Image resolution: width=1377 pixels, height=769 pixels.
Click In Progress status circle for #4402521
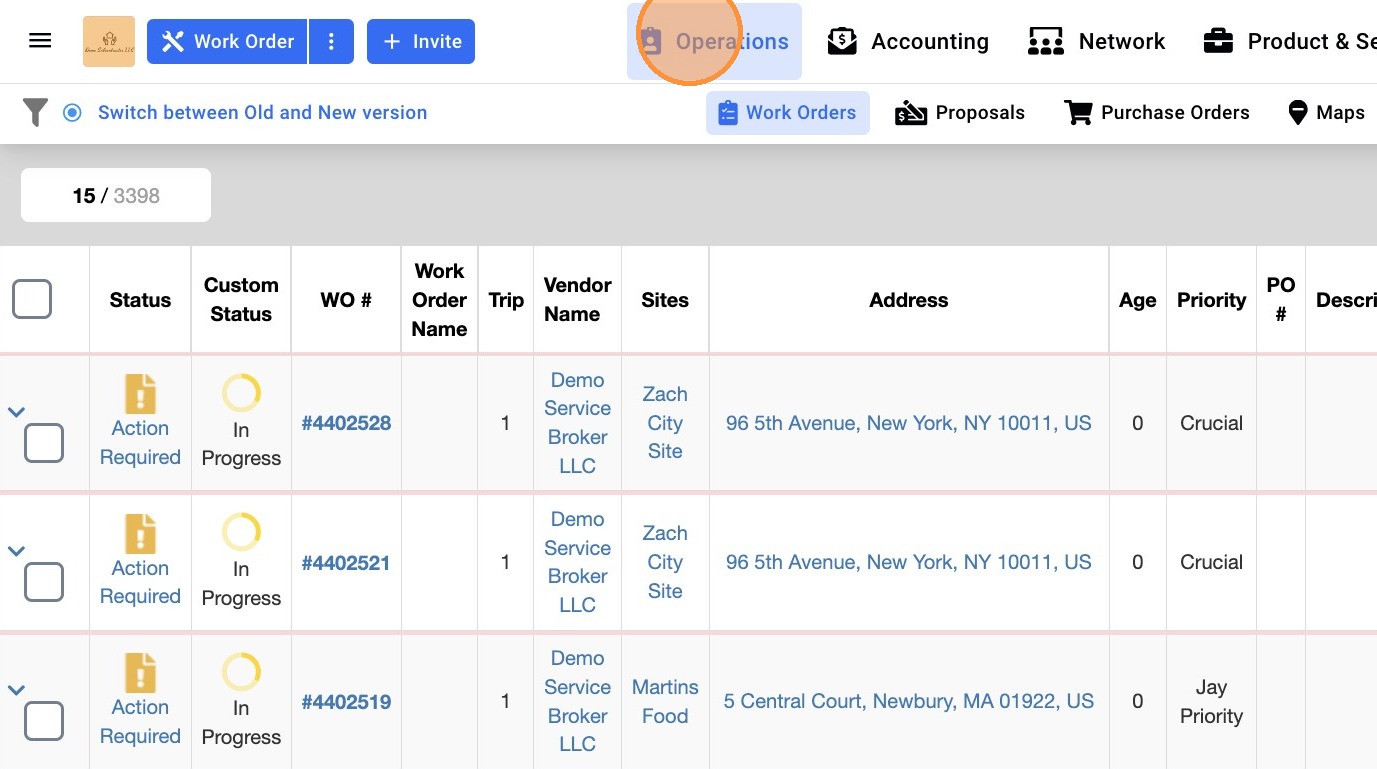click(241, 532)
